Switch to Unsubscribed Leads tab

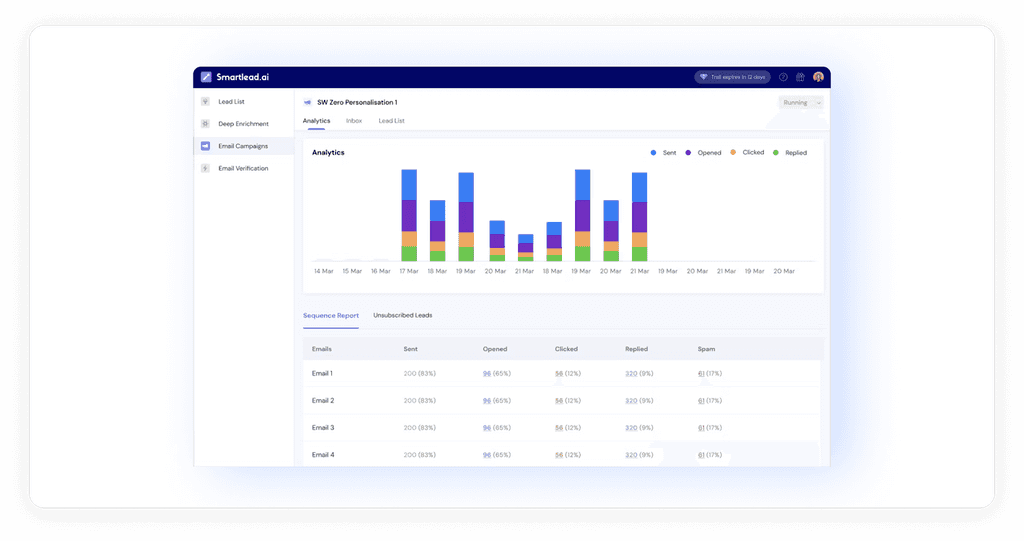[x=402, y=316]
